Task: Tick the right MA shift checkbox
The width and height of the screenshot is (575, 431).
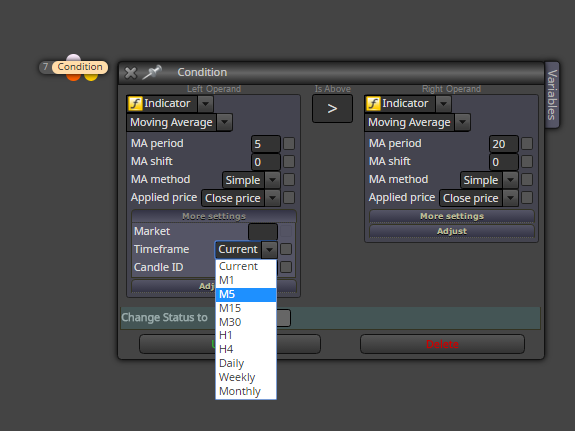Action: [x=527, y=161]
